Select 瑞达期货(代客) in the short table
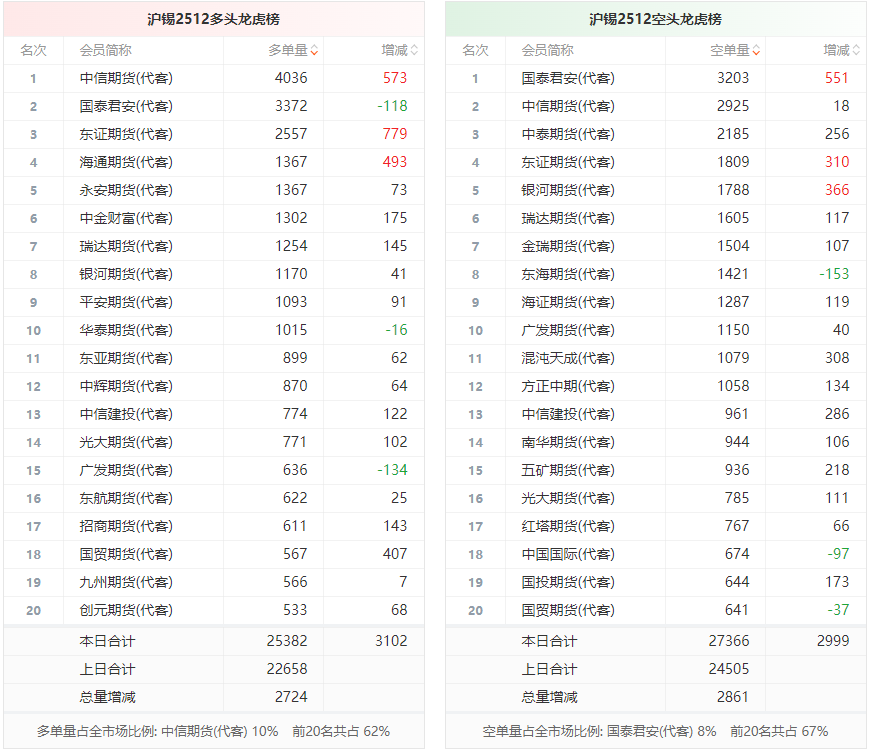This screenshot has height=753, width=870. (568, 218)
